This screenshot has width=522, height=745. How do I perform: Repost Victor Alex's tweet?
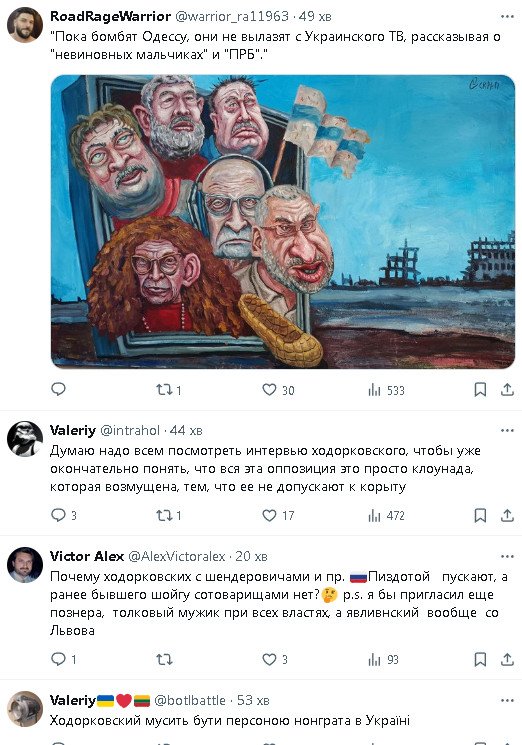(x=164, y=659)
